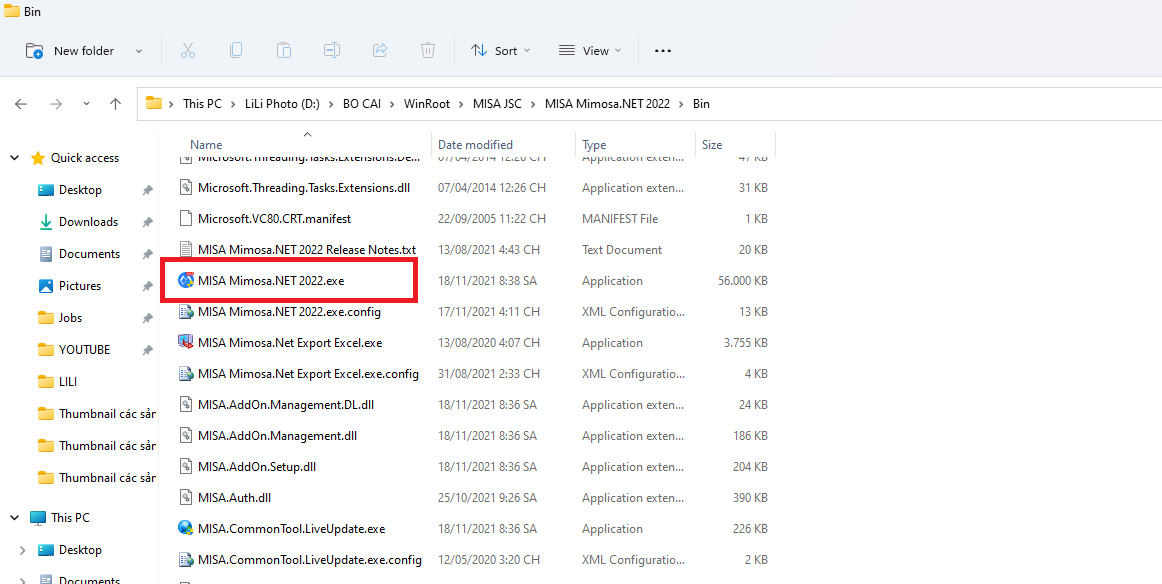Click the Forward navigation arrow
Viewport: 1162px width, 584px height.
pyautogui.click(x=56, y=104)
